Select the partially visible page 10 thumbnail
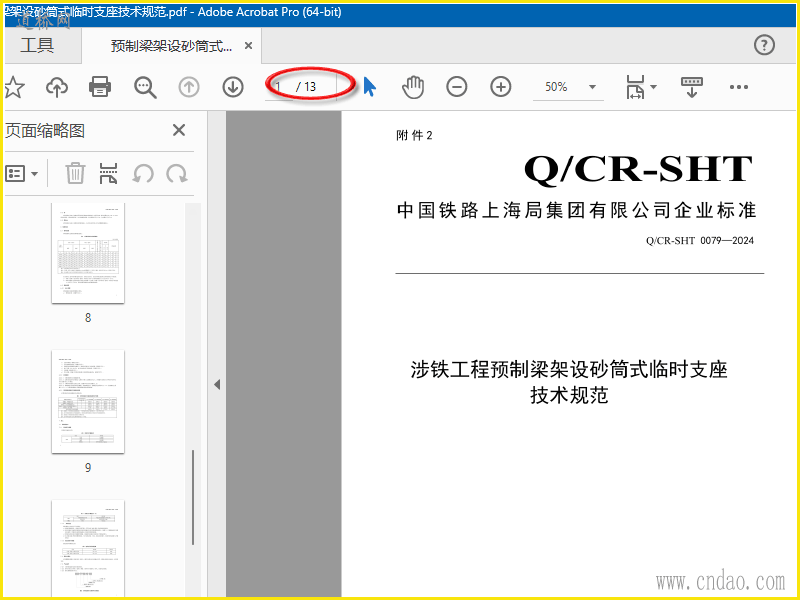This screenshot has width=800, height=600. (88, 548)
